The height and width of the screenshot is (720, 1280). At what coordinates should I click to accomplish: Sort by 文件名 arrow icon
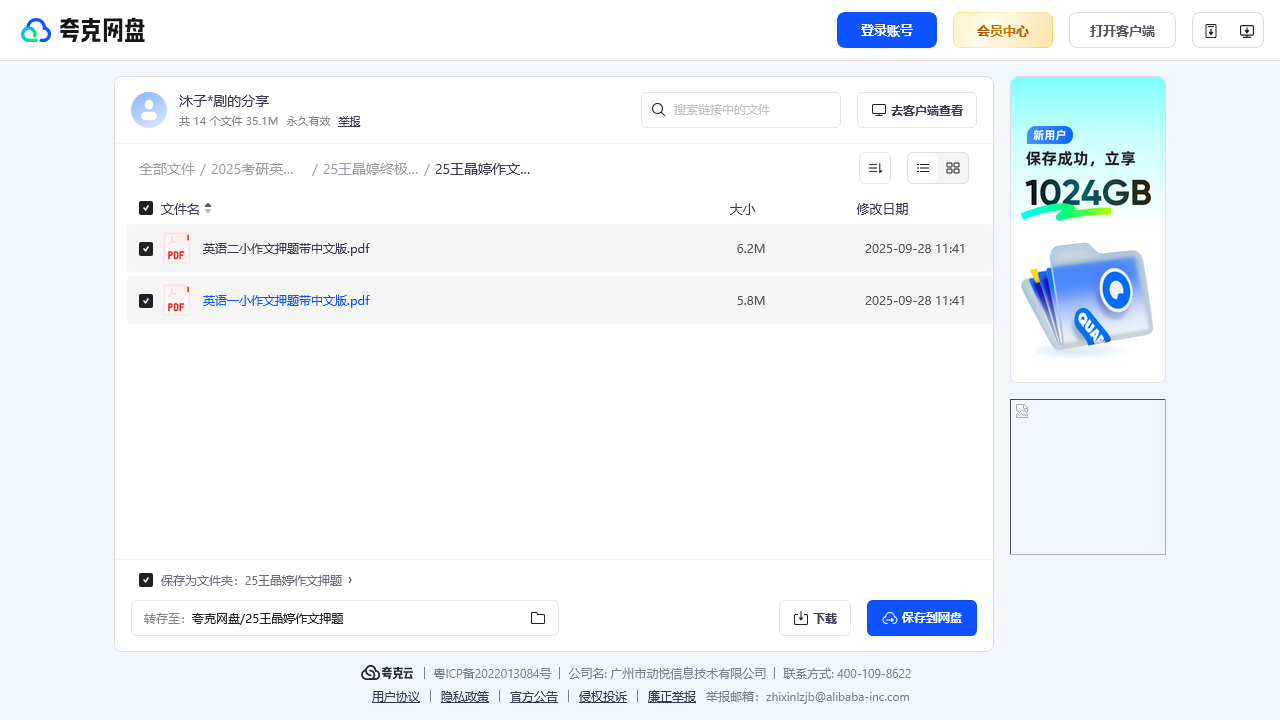click(x=208, y=208)
